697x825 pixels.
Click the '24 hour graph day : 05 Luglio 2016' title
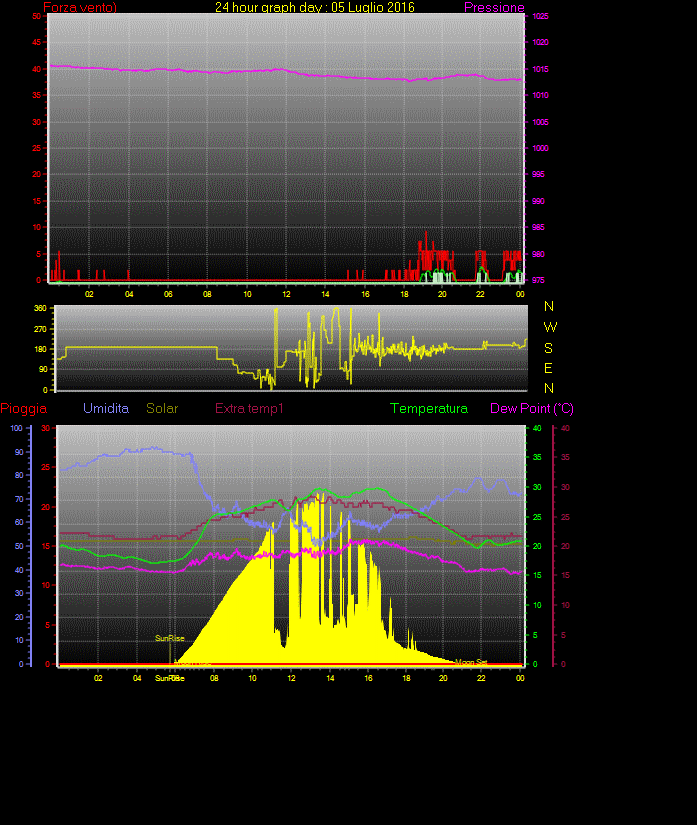point(315,7)
